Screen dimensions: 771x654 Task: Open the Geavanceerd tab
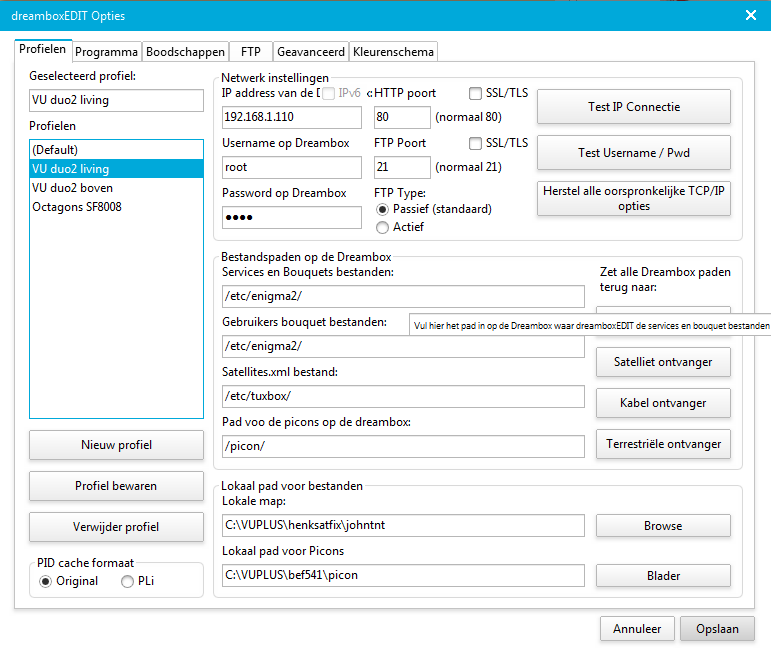[311, 52]
